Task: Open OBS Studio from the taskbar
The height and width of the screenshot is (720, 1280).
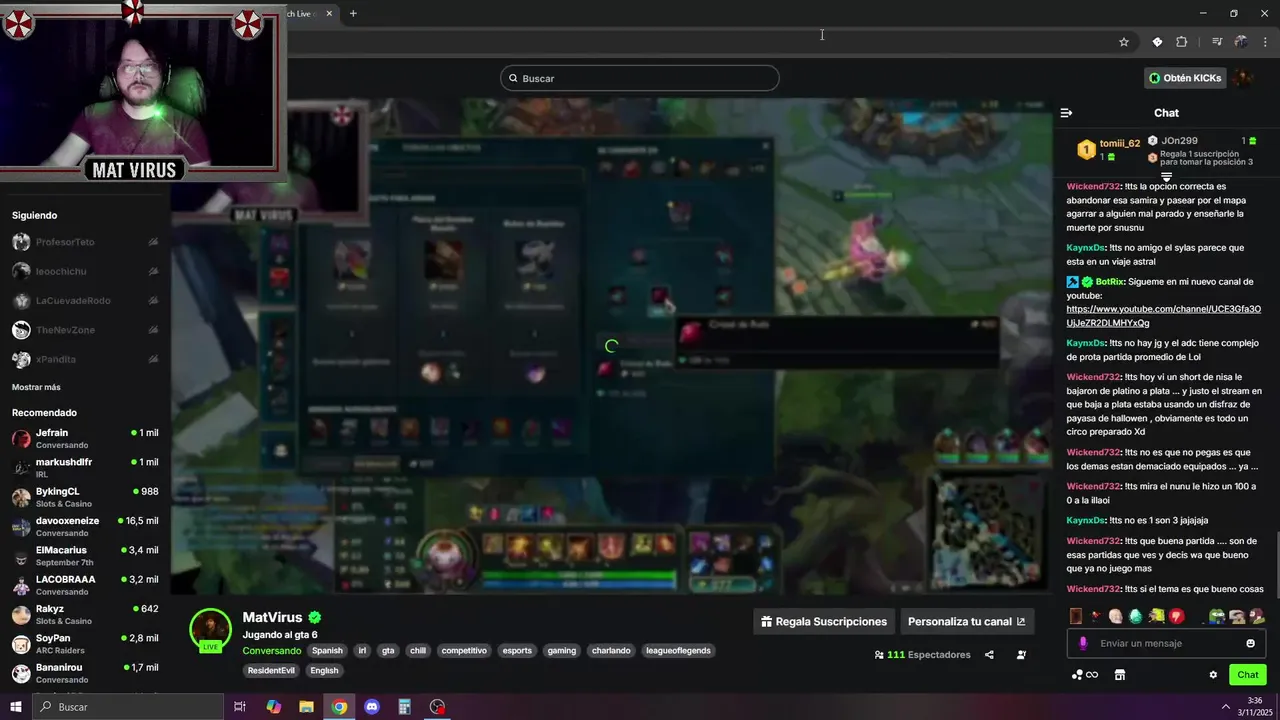Action: coord(437,707)
